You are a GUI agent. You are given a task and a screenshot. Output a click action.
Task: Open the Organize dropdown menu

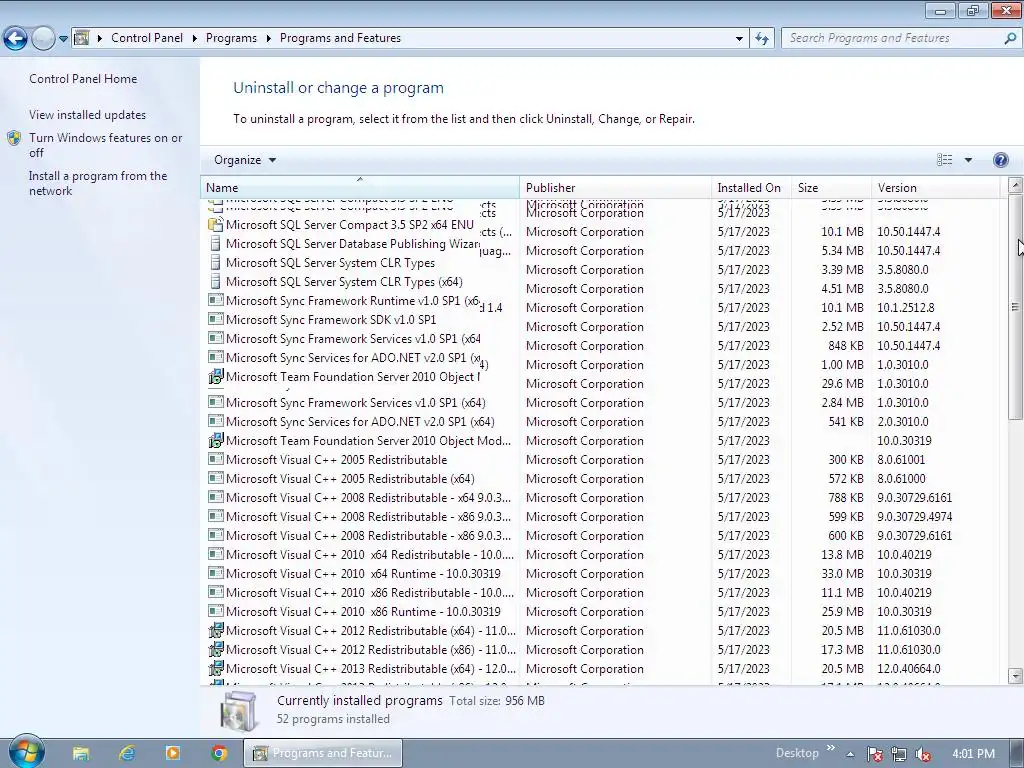245,160
